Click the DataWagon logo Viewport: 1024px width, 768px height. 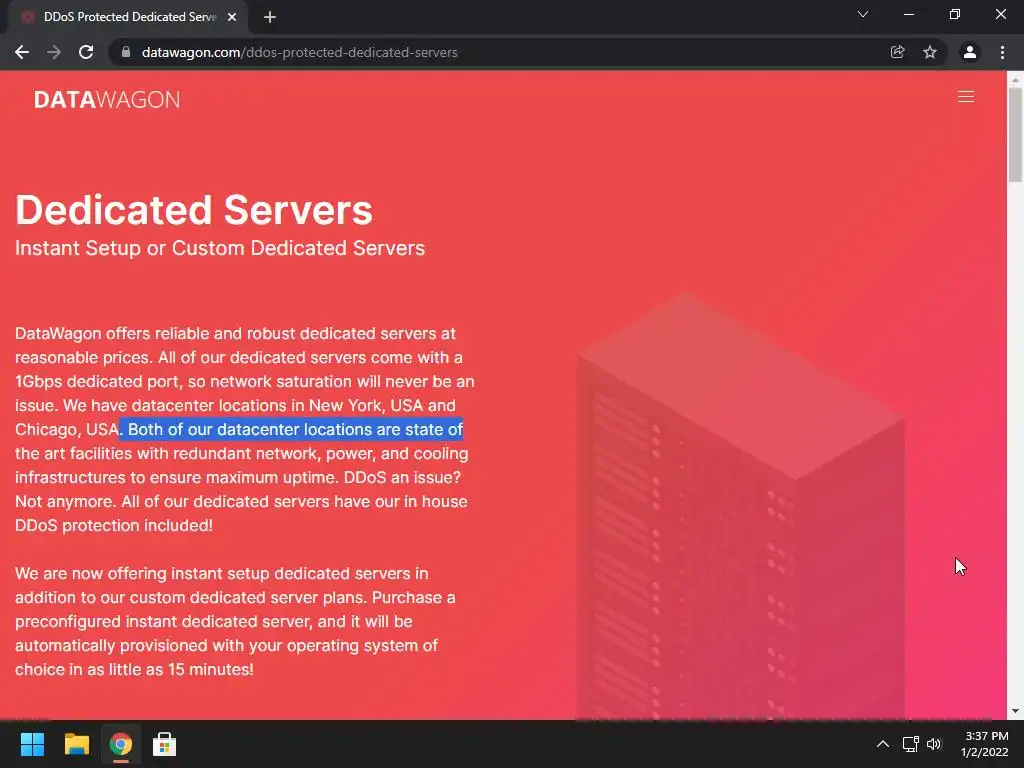click(106, 100)
